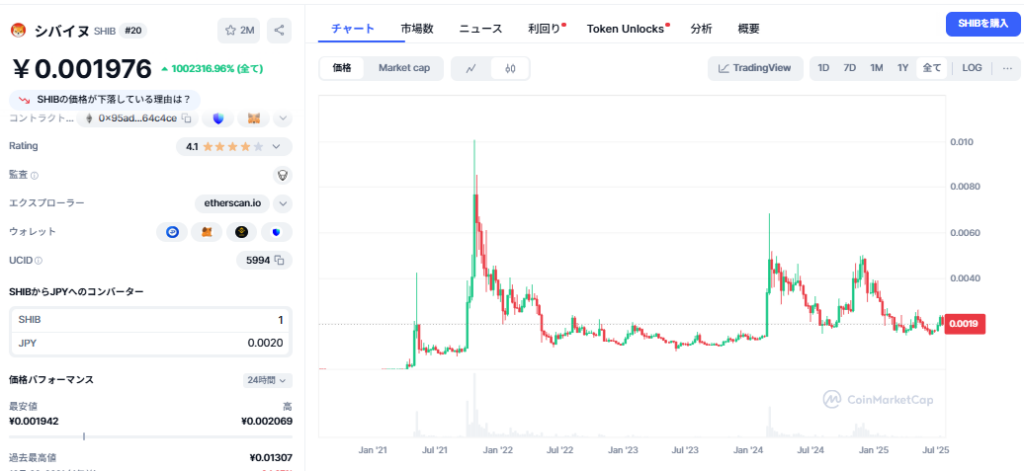1024x471 pixels.
Task: Click the MetaMask fox icon in contract row
Action: (x=254, y=118)
